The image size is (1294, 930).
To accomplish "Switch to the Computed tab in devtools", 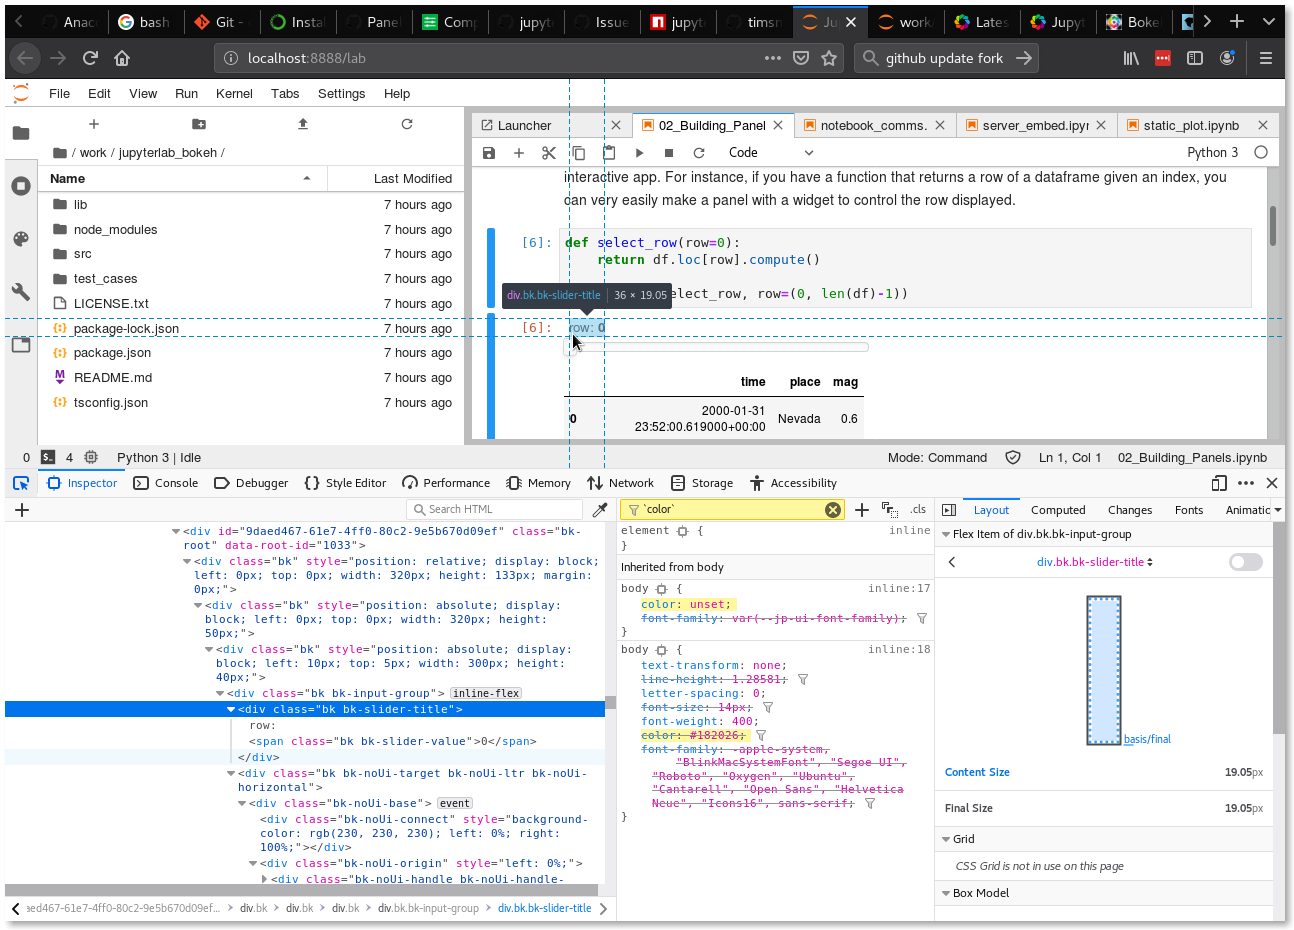I will (1057, 509).
